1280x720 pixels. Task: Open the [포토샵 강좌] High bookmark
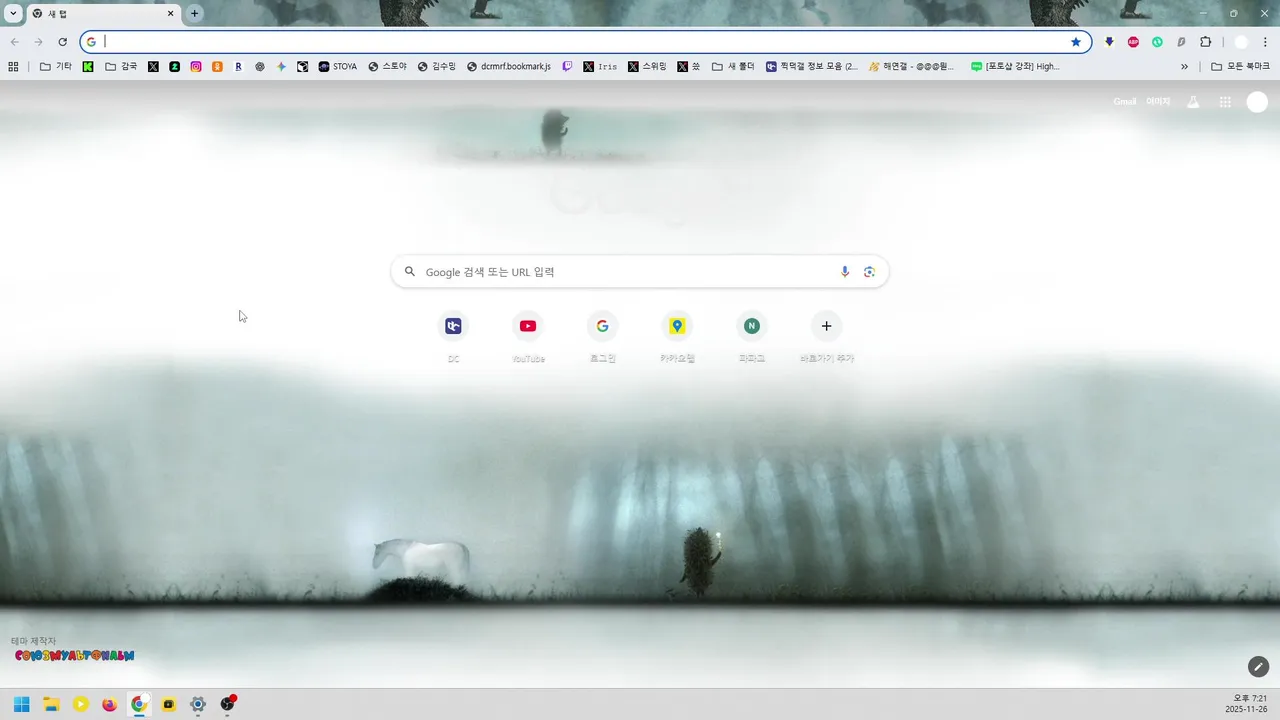coord(1015,67)
